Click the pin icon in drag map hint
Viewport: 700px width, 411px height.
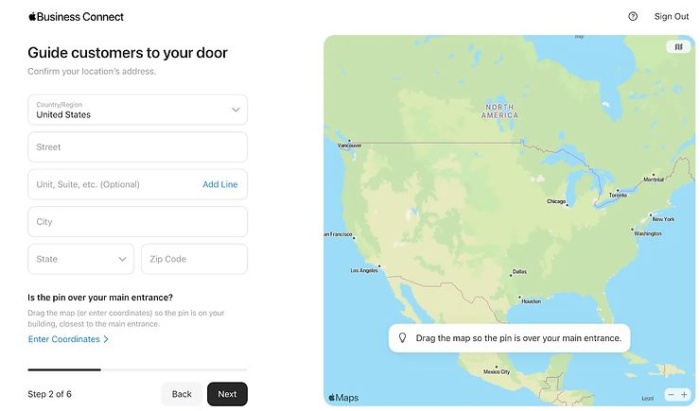coord(402,338)
